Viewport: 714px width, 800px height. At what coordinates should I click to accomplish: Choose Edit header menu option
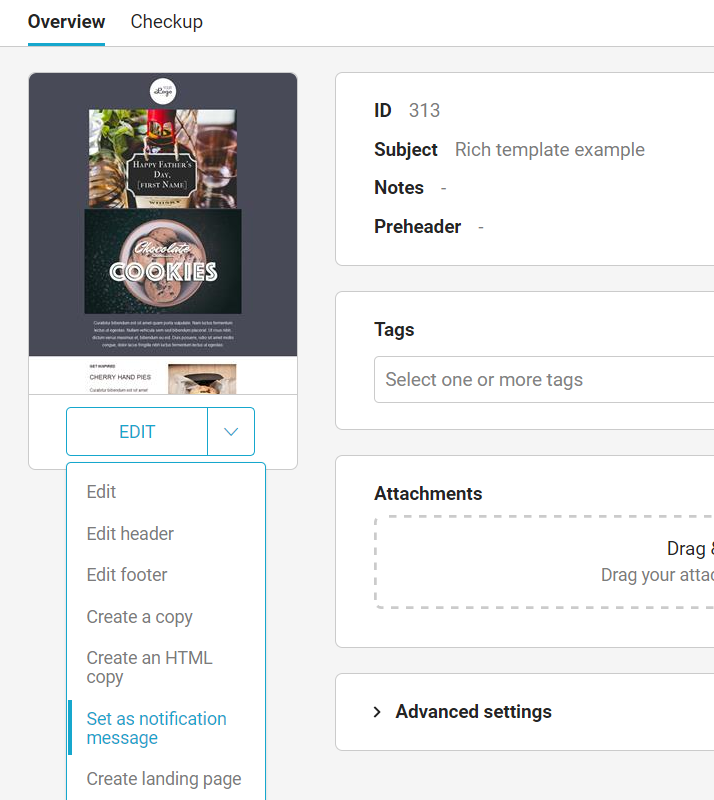pyautogui.click(x=130, y=534)
